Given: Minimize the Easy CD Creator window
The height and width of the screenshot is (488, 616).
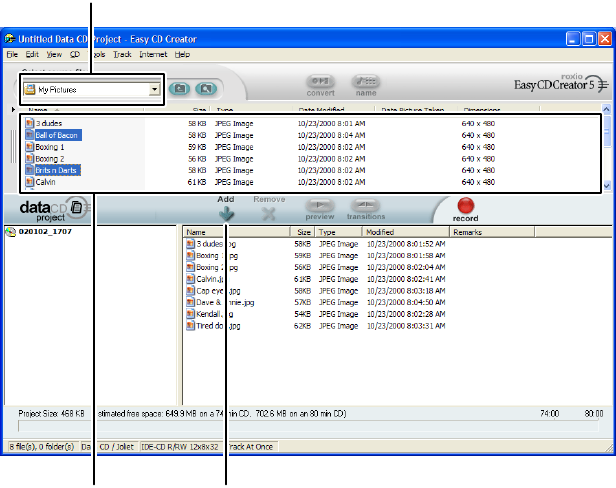Looking at the screenshot, I should click(573, 39).
